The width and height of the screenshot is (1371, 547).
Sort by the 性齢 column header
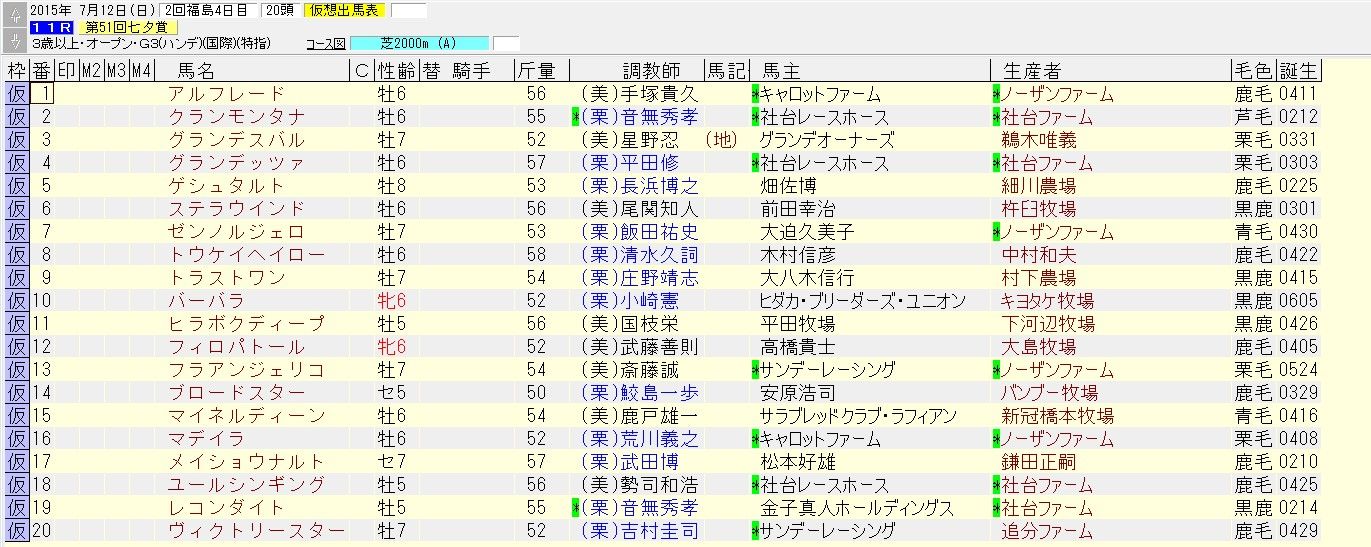396,71
